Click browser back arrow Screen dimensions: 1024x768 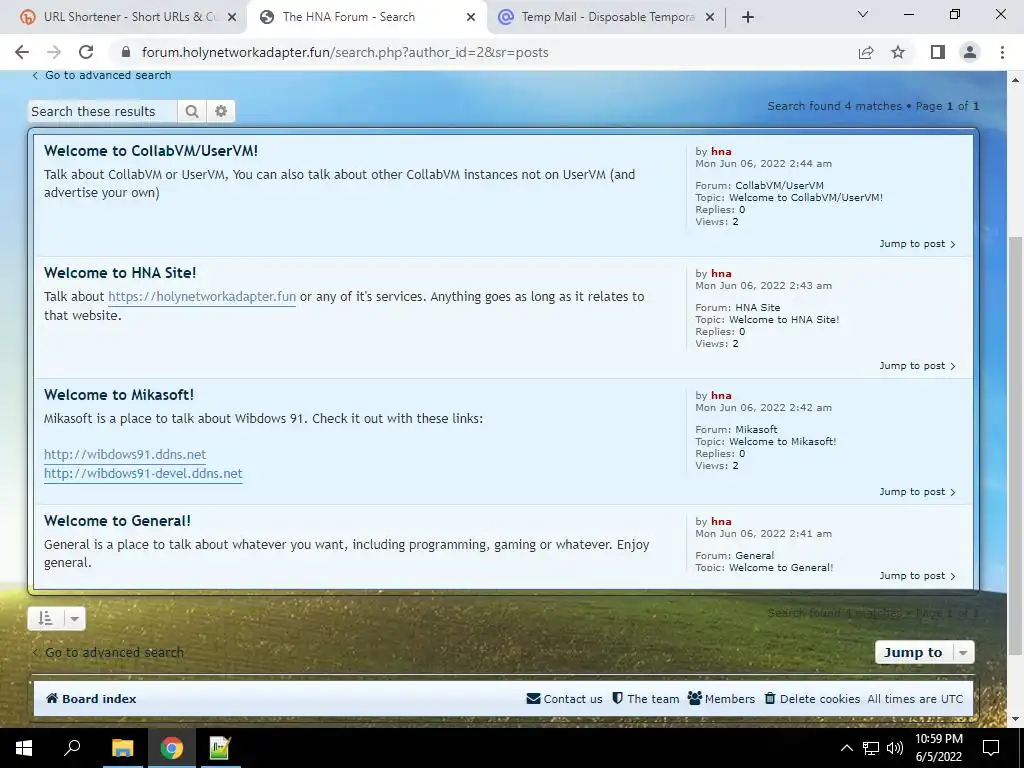click(x=22, y=52)
